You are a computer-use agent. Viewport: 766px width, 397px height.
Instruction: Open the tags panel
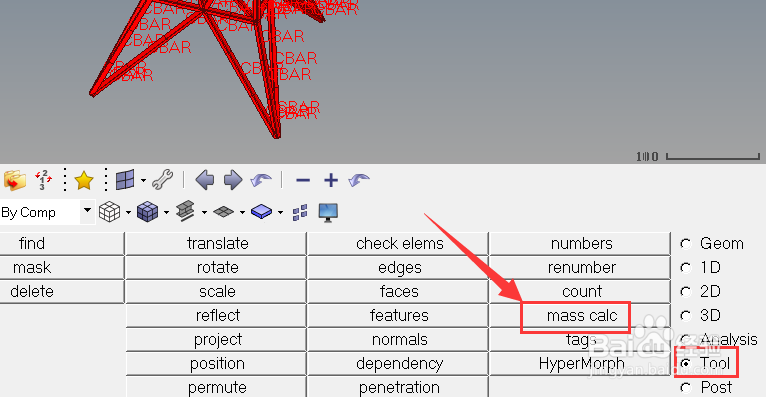[580, 339]
